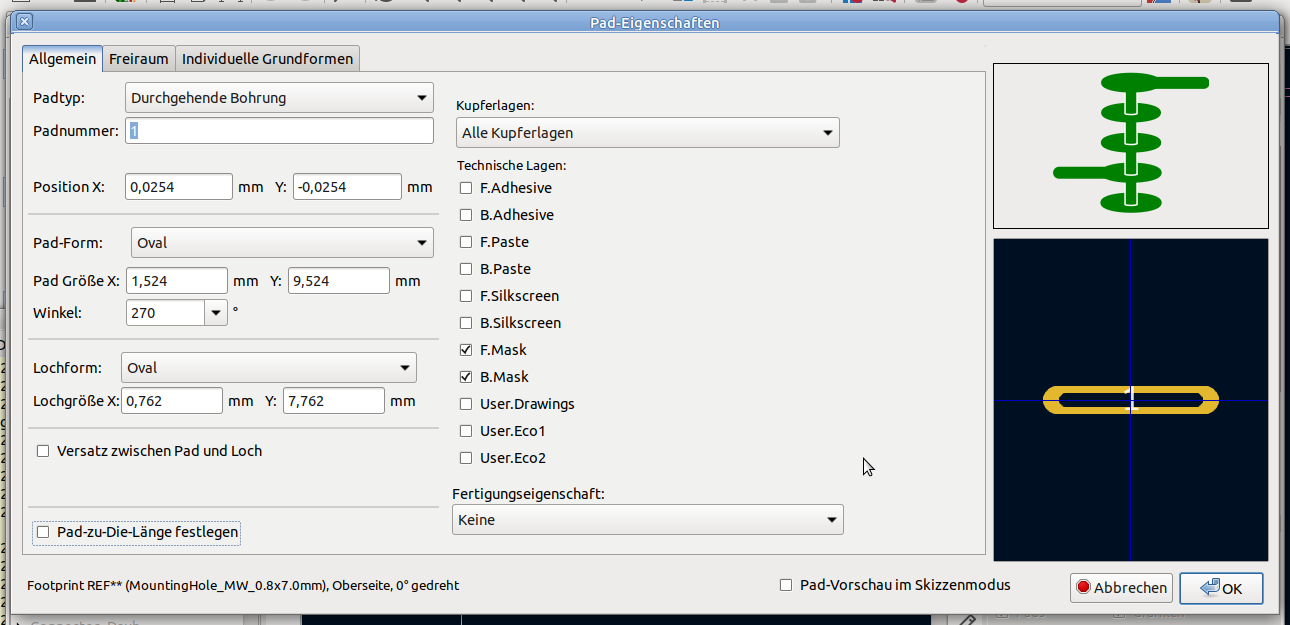Screen dimensions: 1290x625
Task: Click the Position Y field
Action: [x=347, y=187]
